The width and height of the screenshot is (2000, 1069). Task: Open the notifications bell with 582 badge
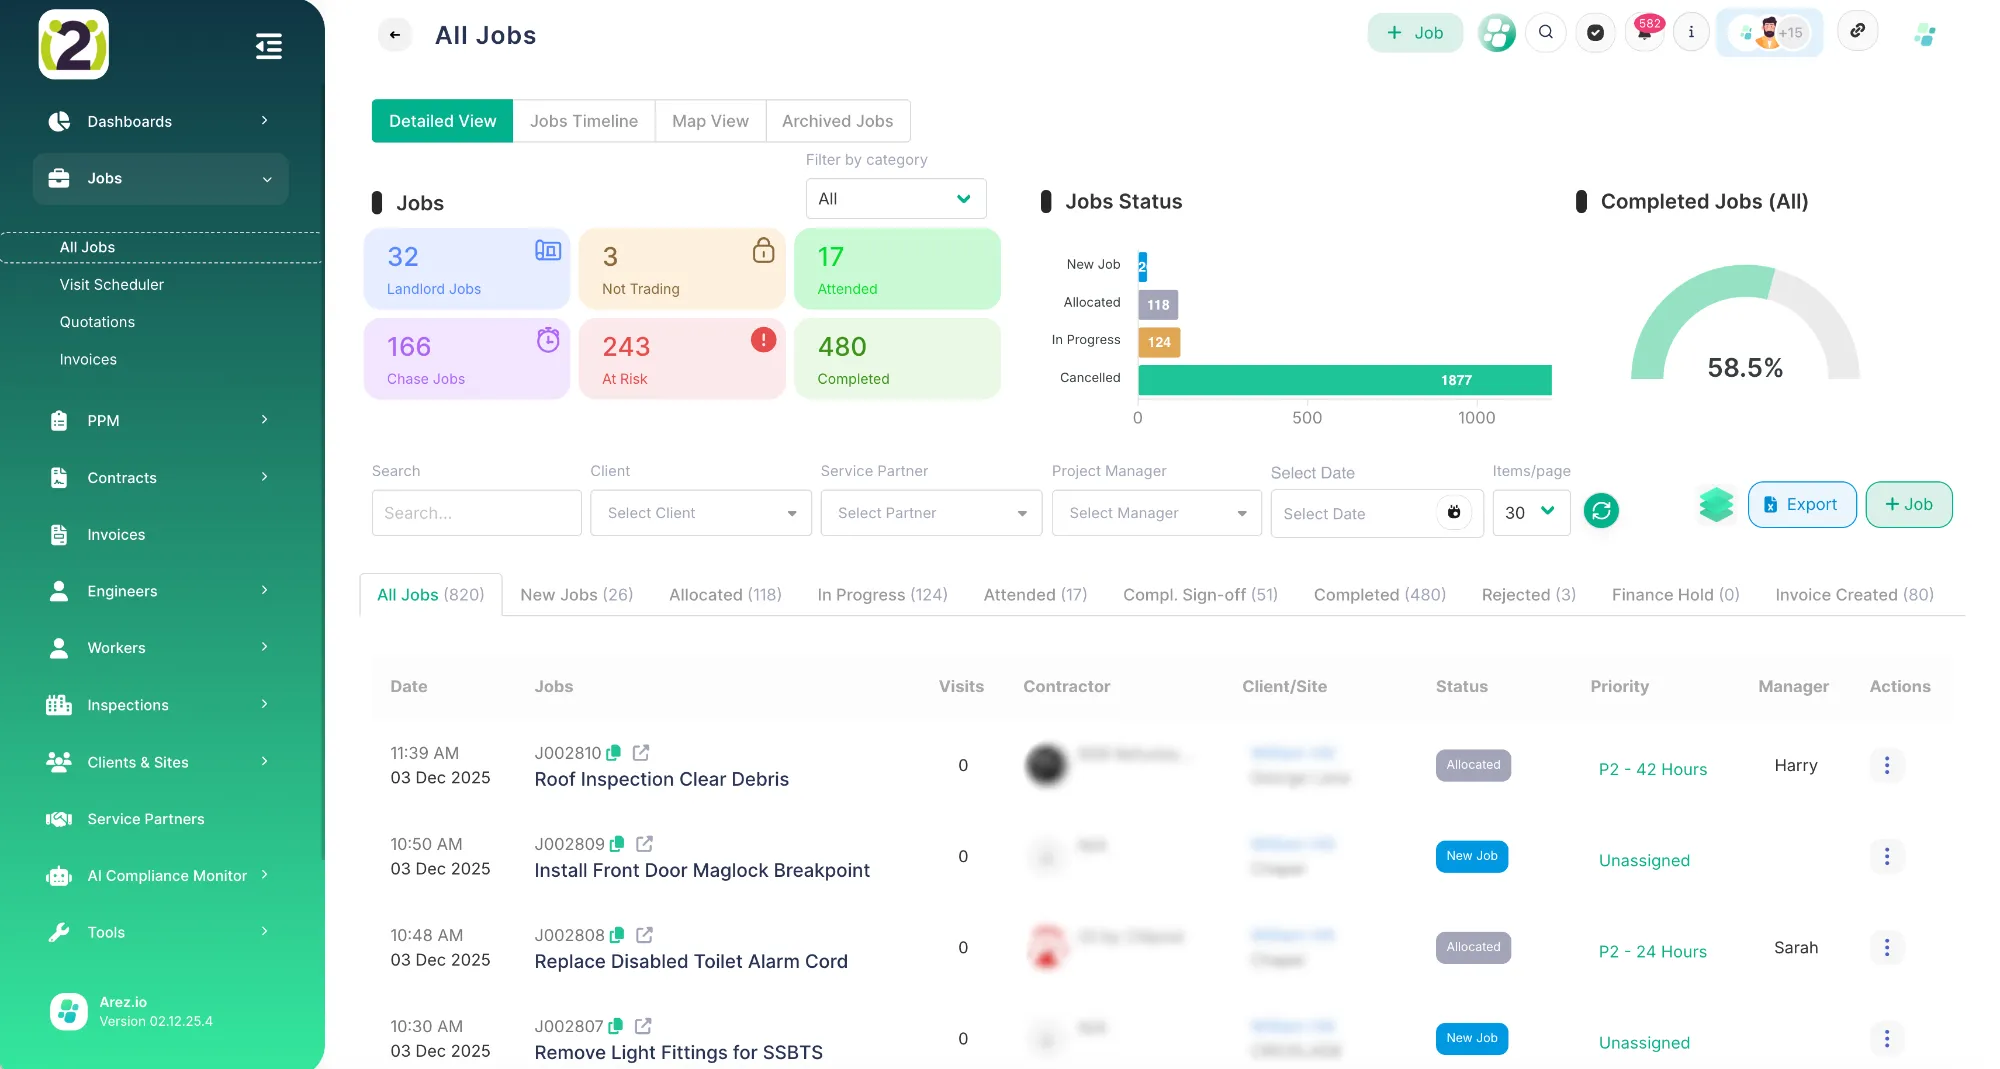pyautogui.click(x=1644, y=33)
